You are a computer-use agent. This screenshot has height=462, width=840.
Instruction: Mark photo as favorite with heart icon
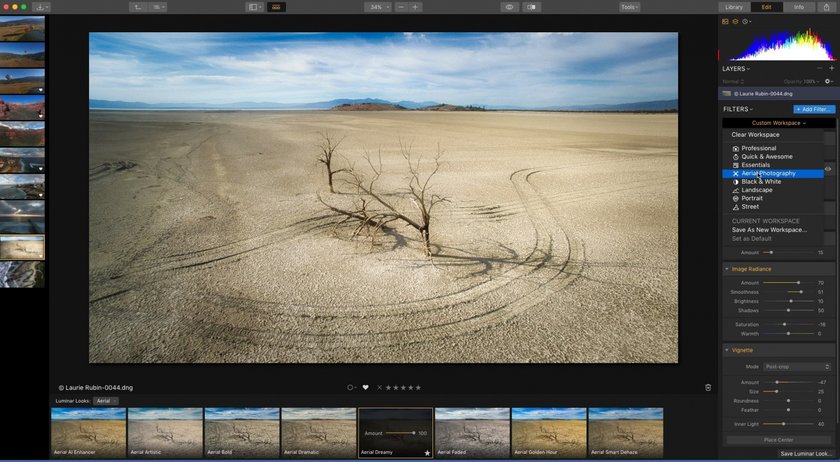[365, 388]
